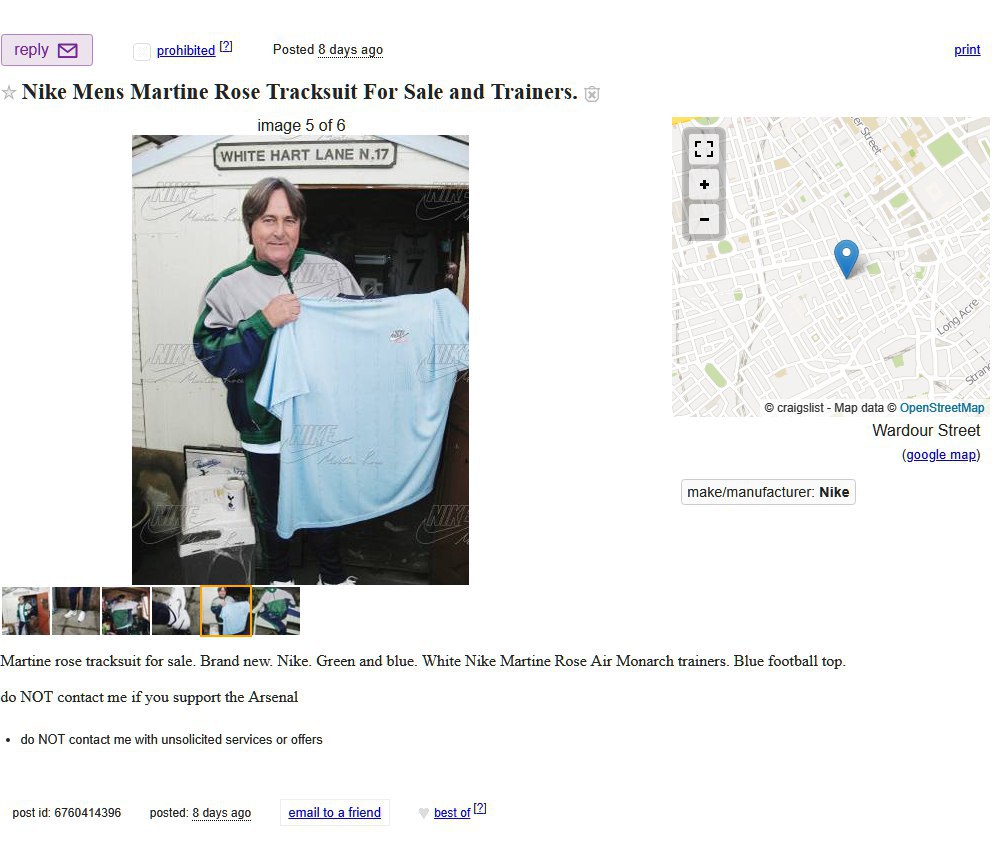Open the OpenStreetMap attribution link
Viewport: 997px width, 866px height.
[942, 408]
